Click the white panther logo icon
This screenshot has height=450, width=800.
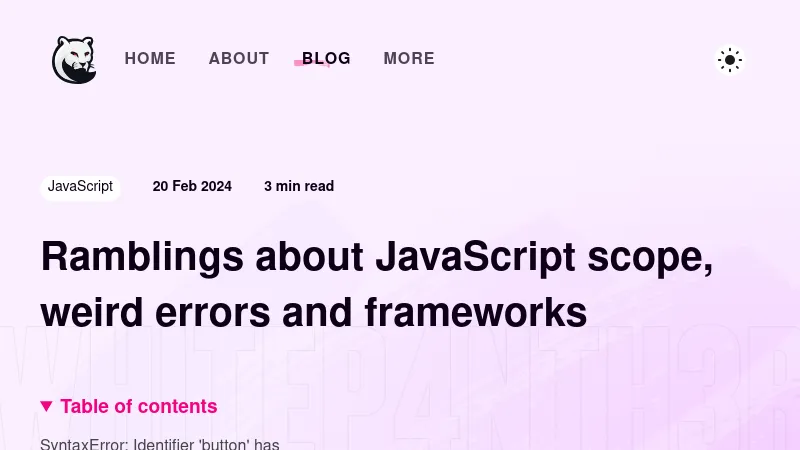(x=73, y=60)
